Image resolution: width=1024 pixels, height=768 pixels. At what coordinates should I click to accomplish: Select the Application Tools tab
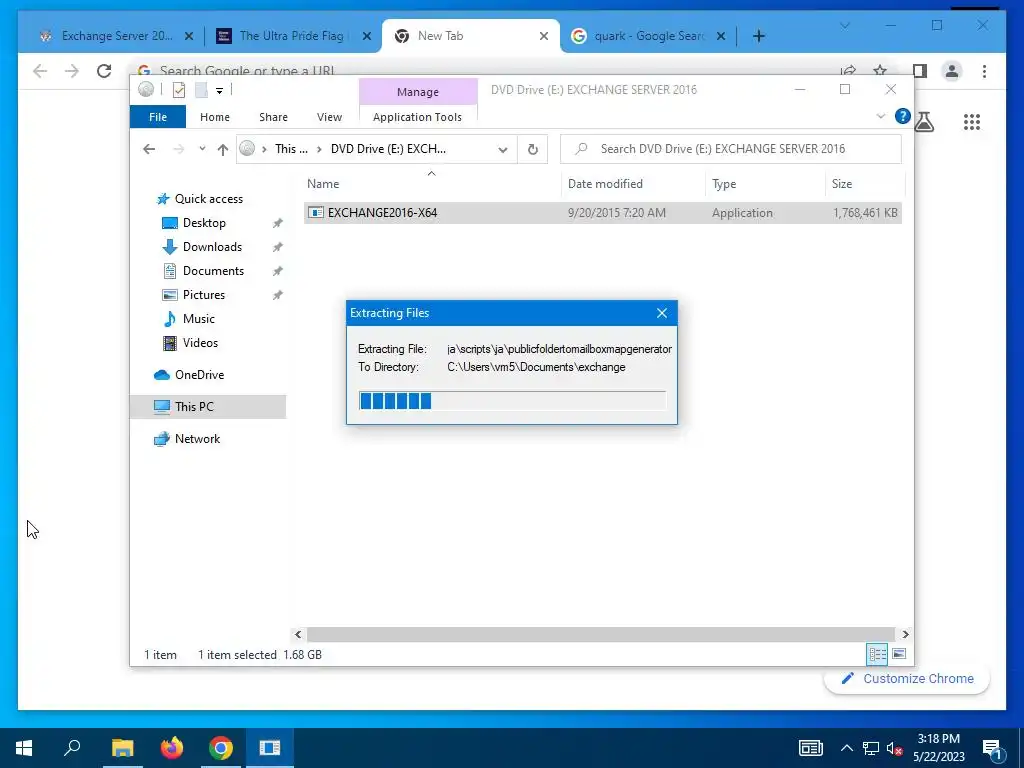click(417, 117)
